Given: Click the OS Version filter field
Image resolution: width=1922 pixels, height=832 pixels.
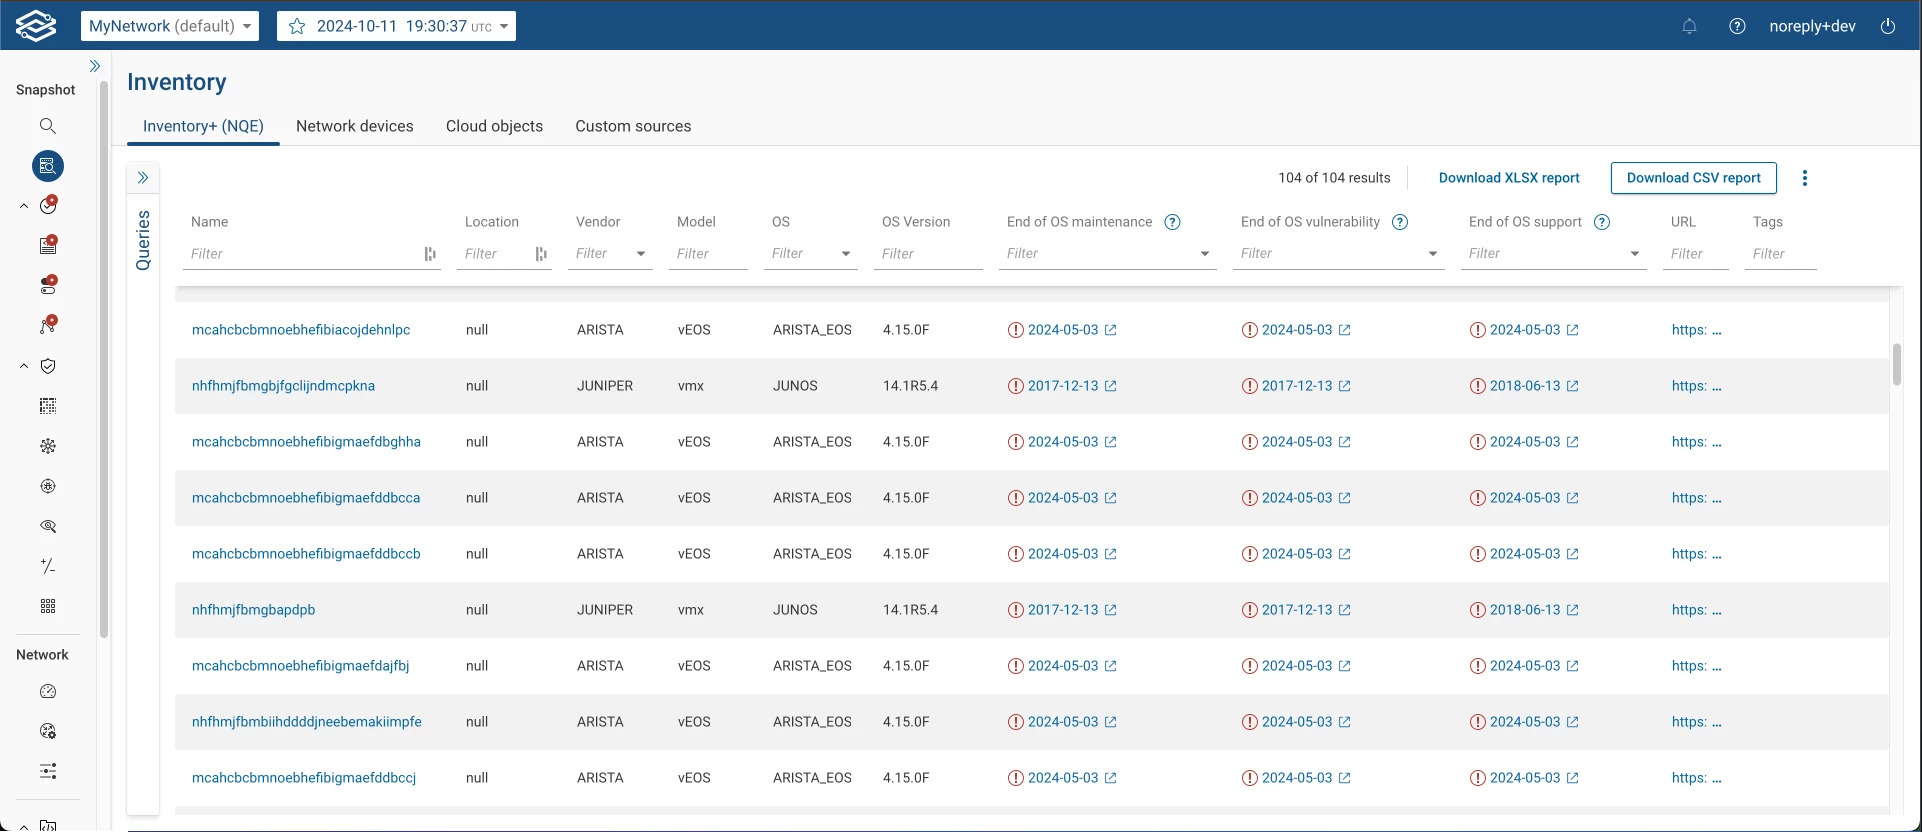Looking at the screenshot, I should pyautogui.click(x=928, y=254).
